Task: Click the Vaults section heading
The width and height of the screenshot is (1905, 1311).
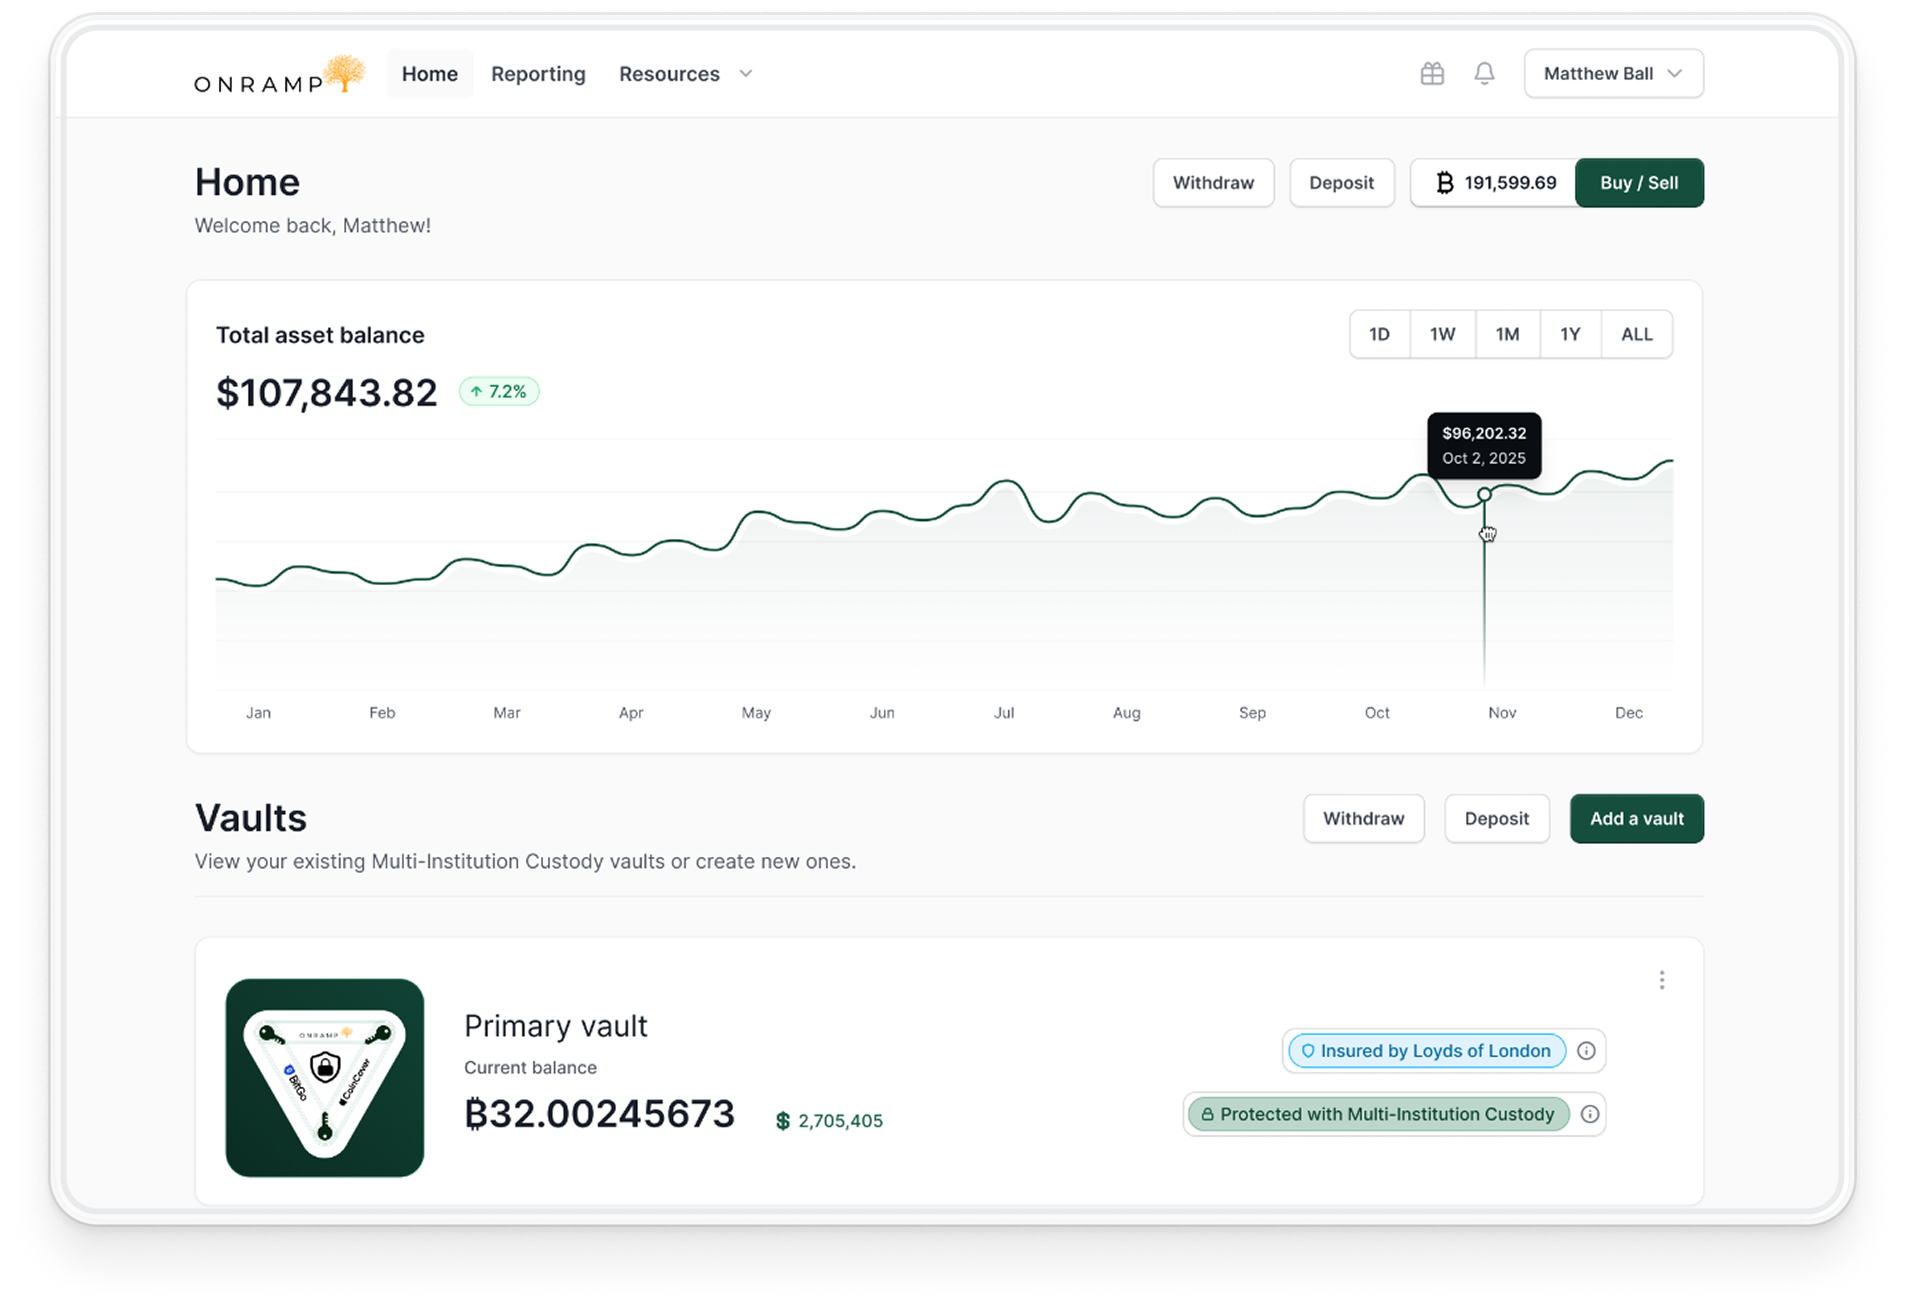Action: (251, 818)
